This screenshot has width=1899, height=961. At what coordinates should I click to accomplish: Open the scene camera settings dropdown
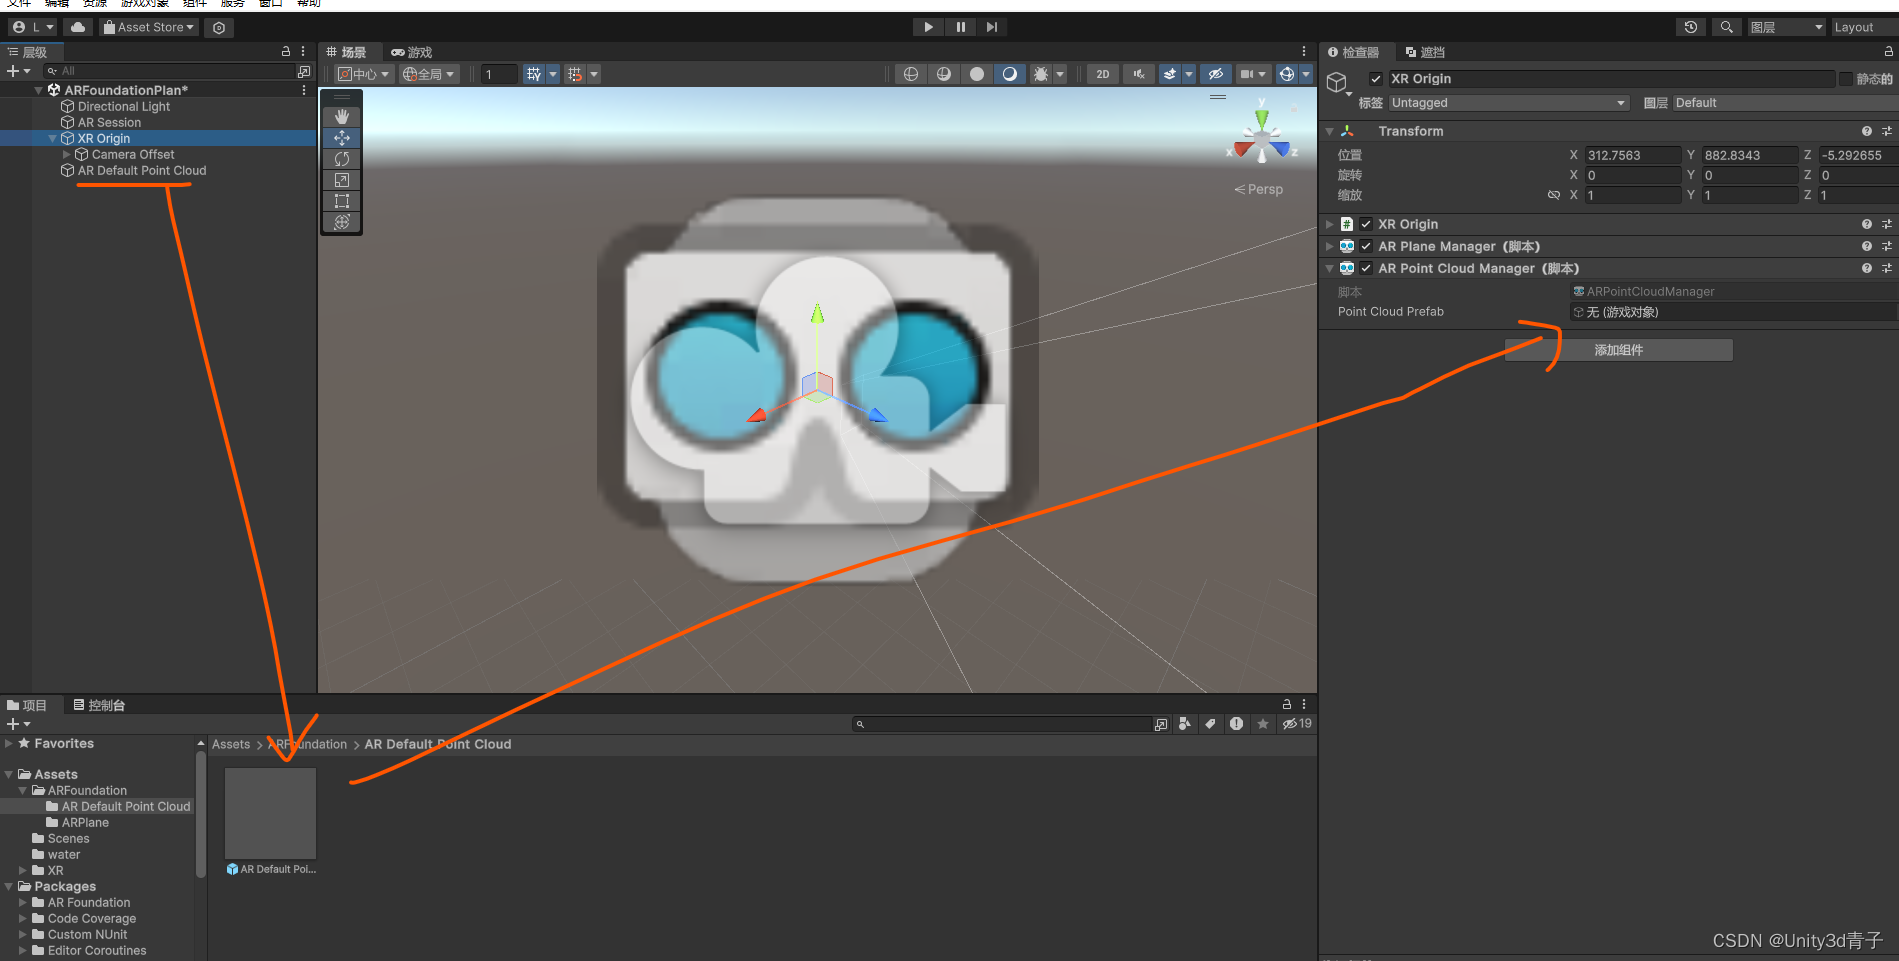click(1253, 74)
